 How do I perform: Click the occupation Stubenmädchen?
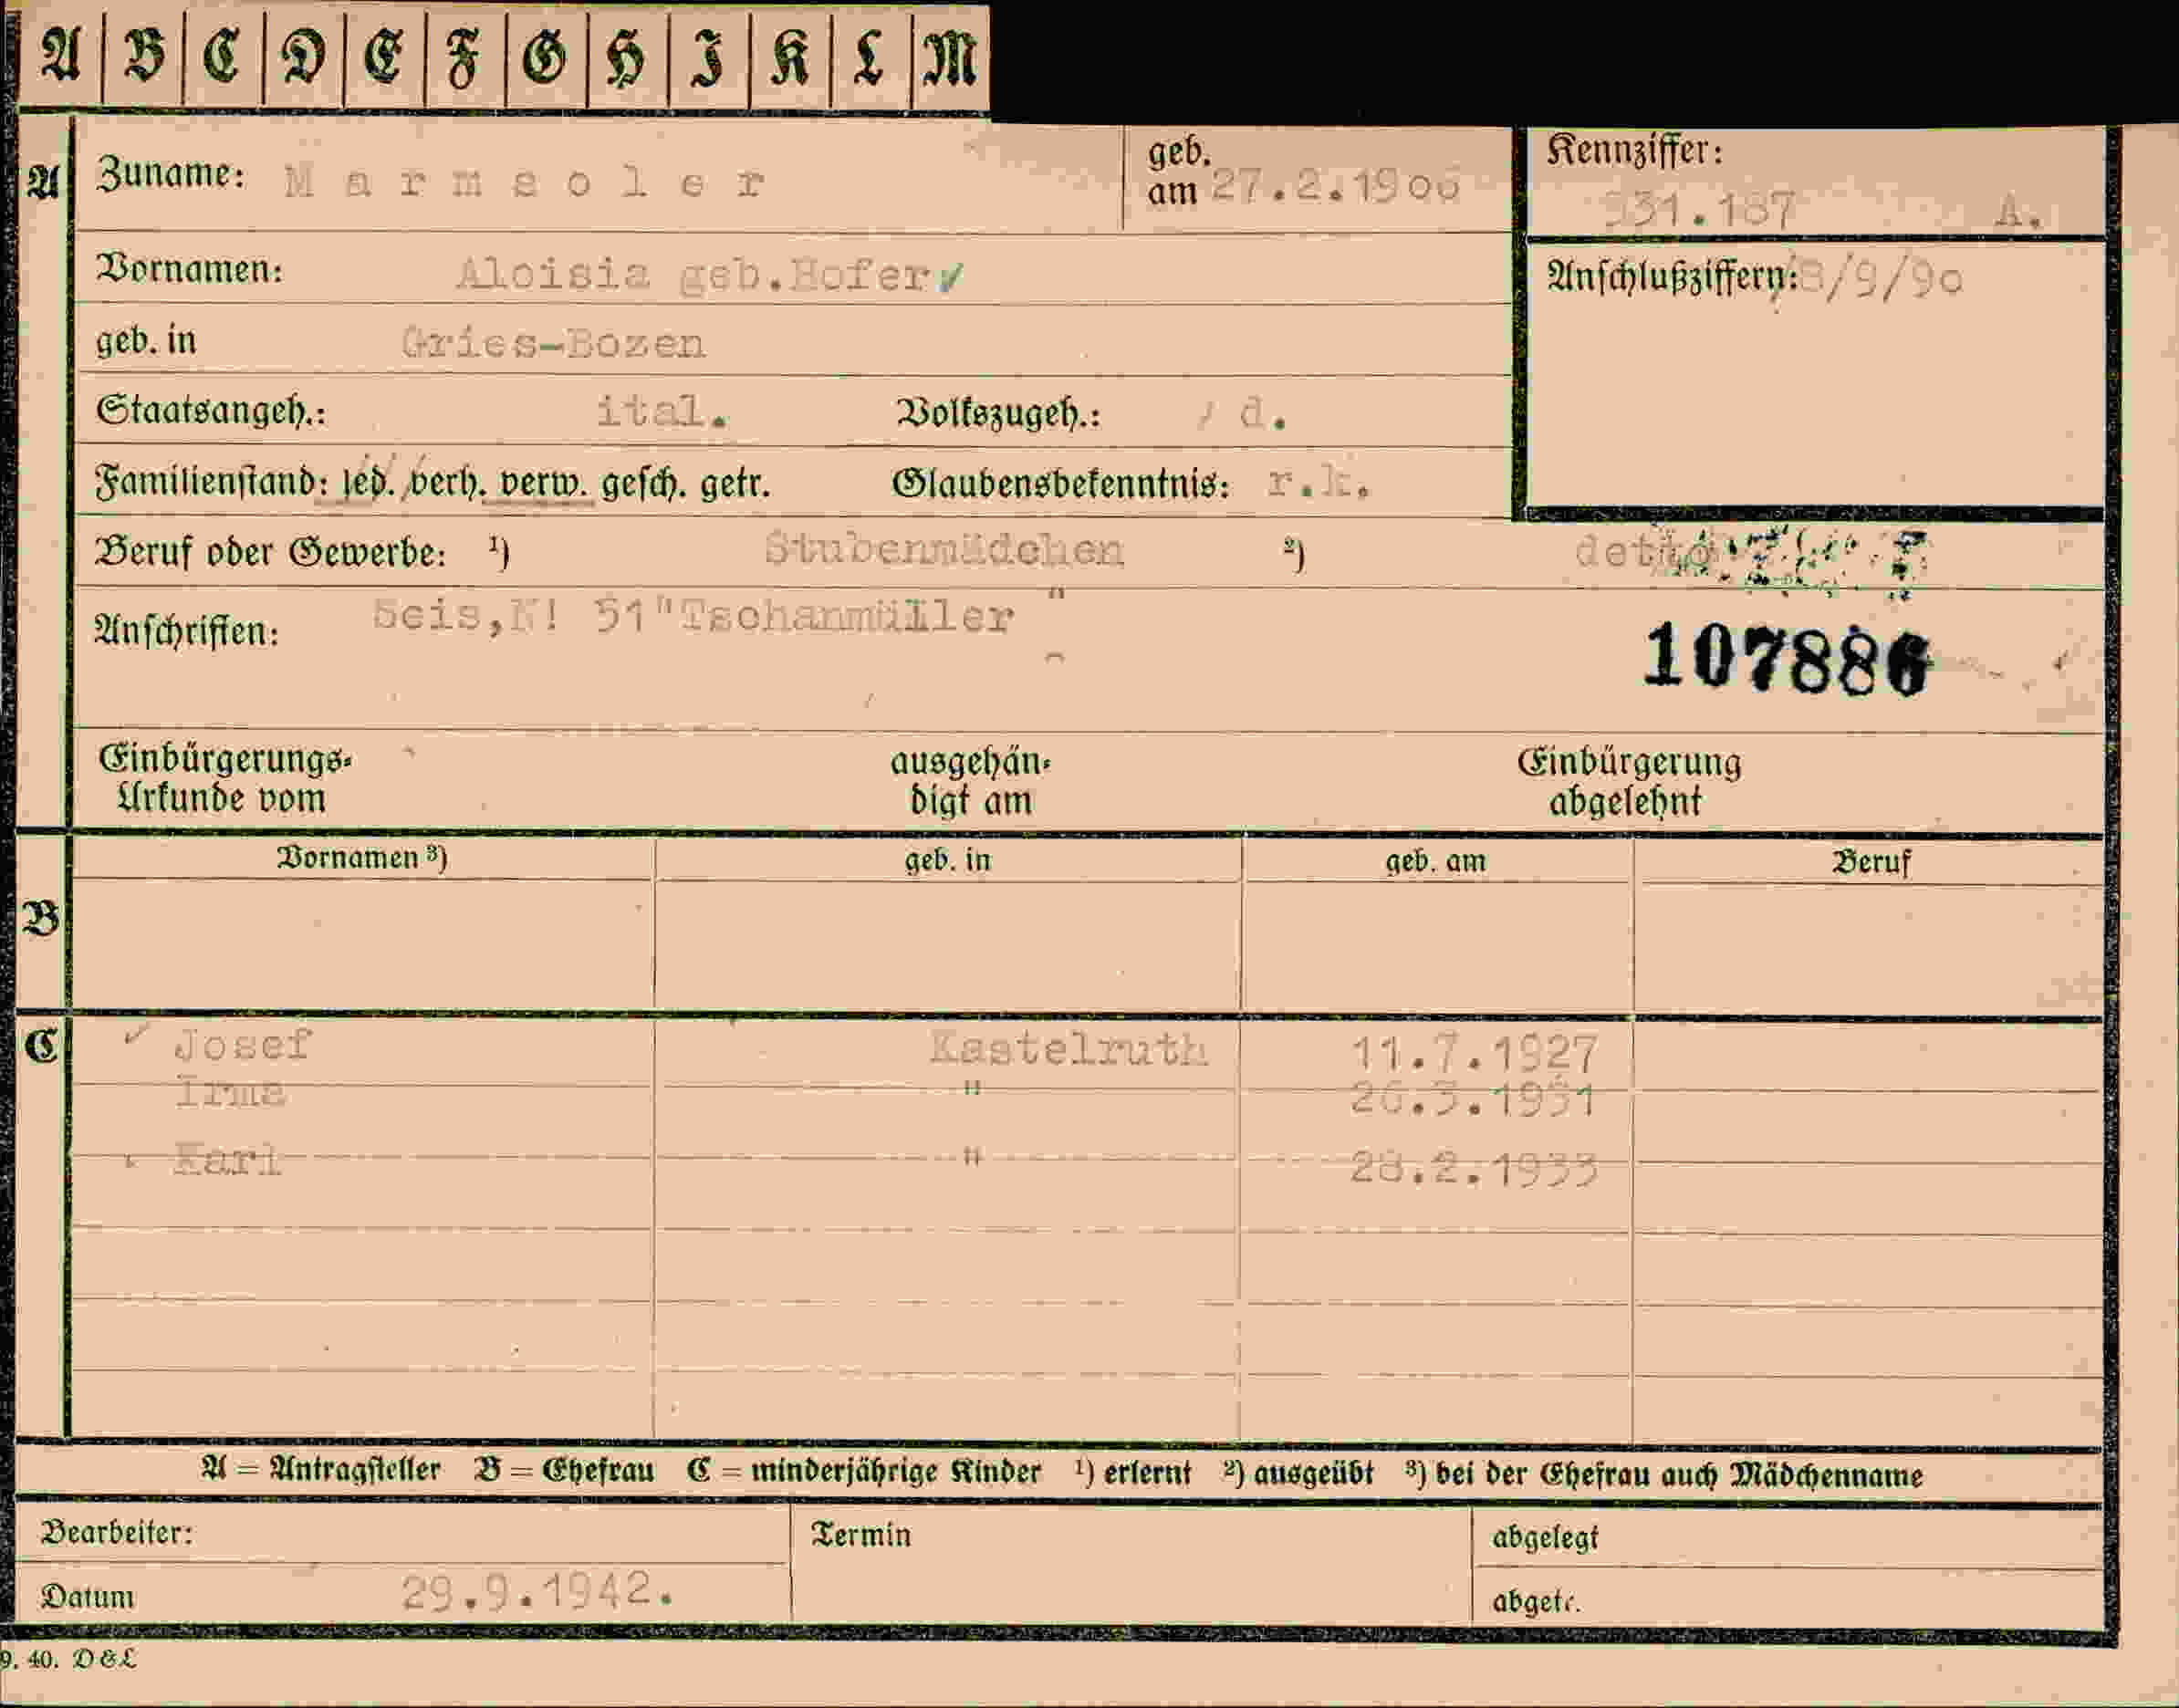pos(944,549)
